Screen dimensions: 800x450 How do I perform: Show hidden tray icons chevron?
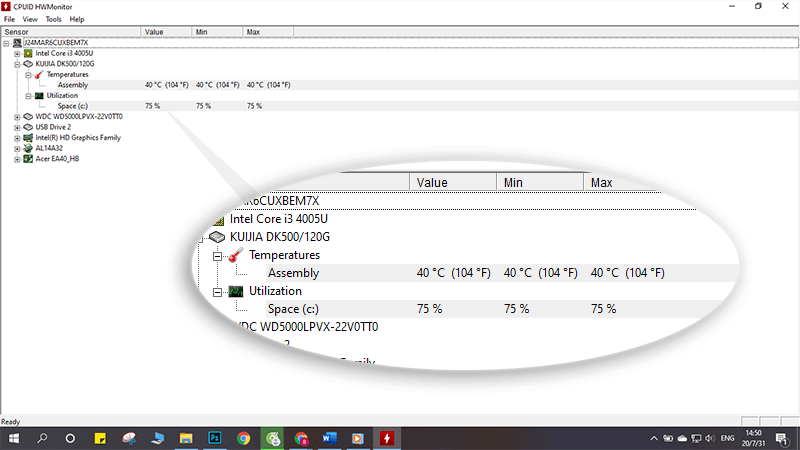[x=654, y=438]
